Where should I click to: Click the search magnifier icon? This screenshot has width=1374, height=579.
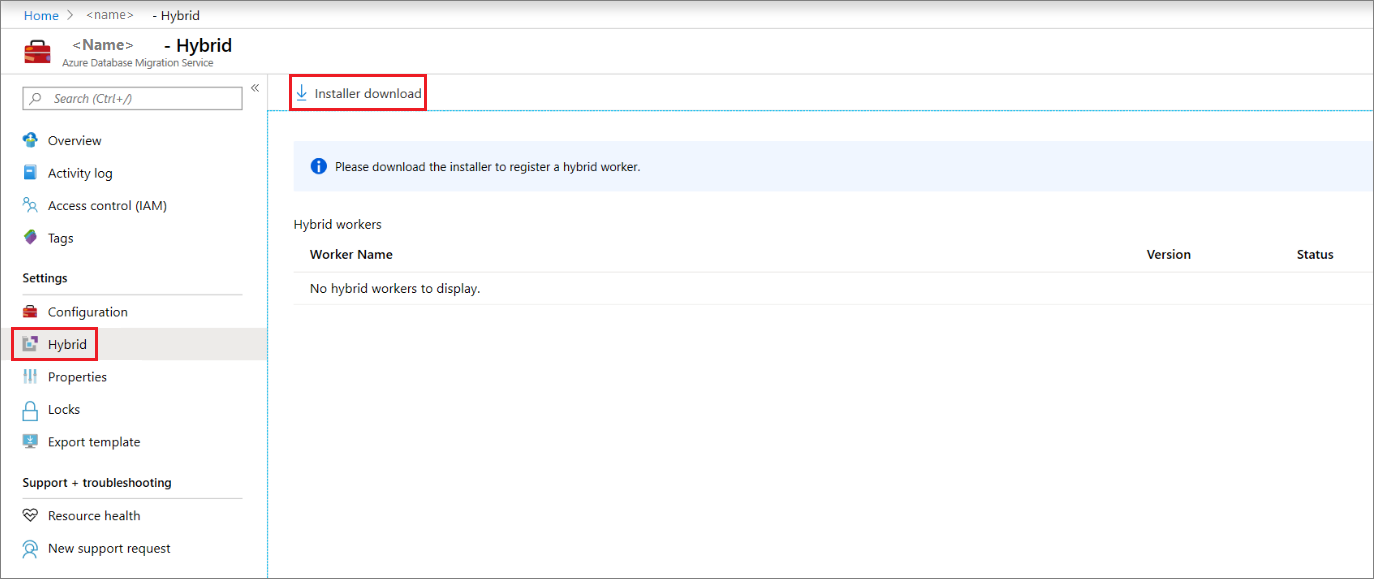coord(37,98)
